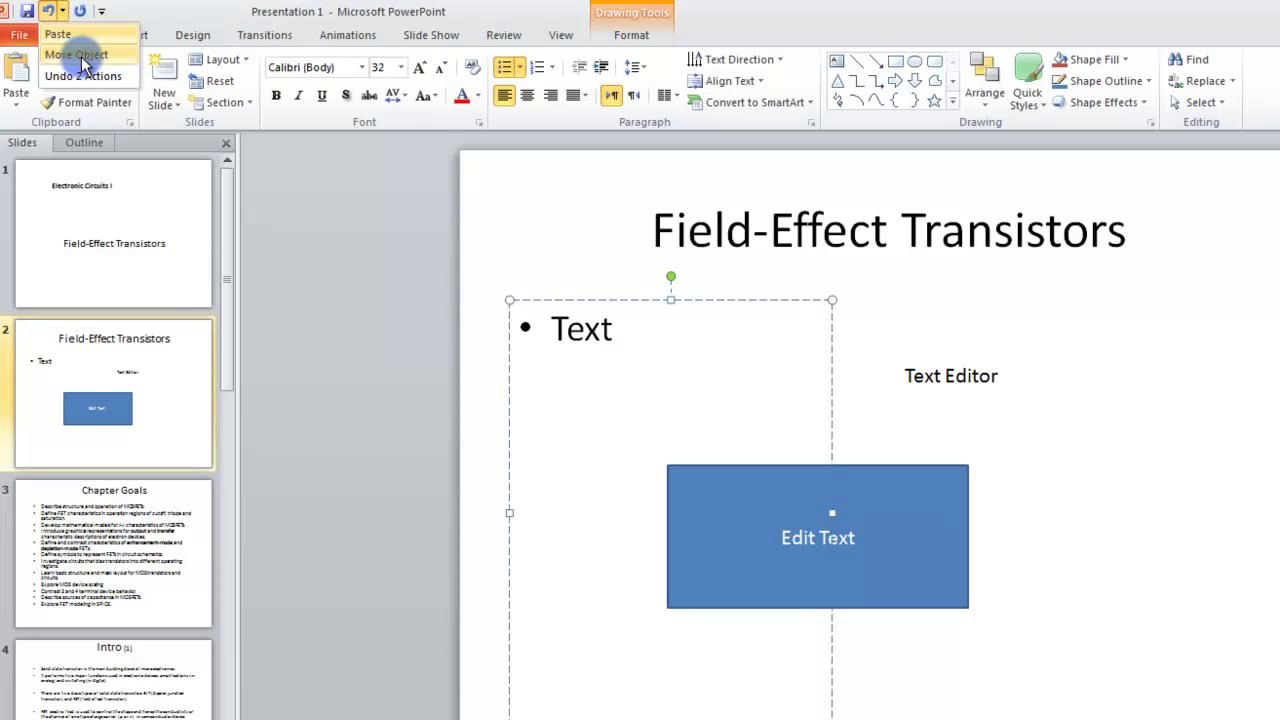Image resolution: width=1280 pixels, height=720 pixels.
Task: Open the Align Text dropdown
Action: [725, 81]
